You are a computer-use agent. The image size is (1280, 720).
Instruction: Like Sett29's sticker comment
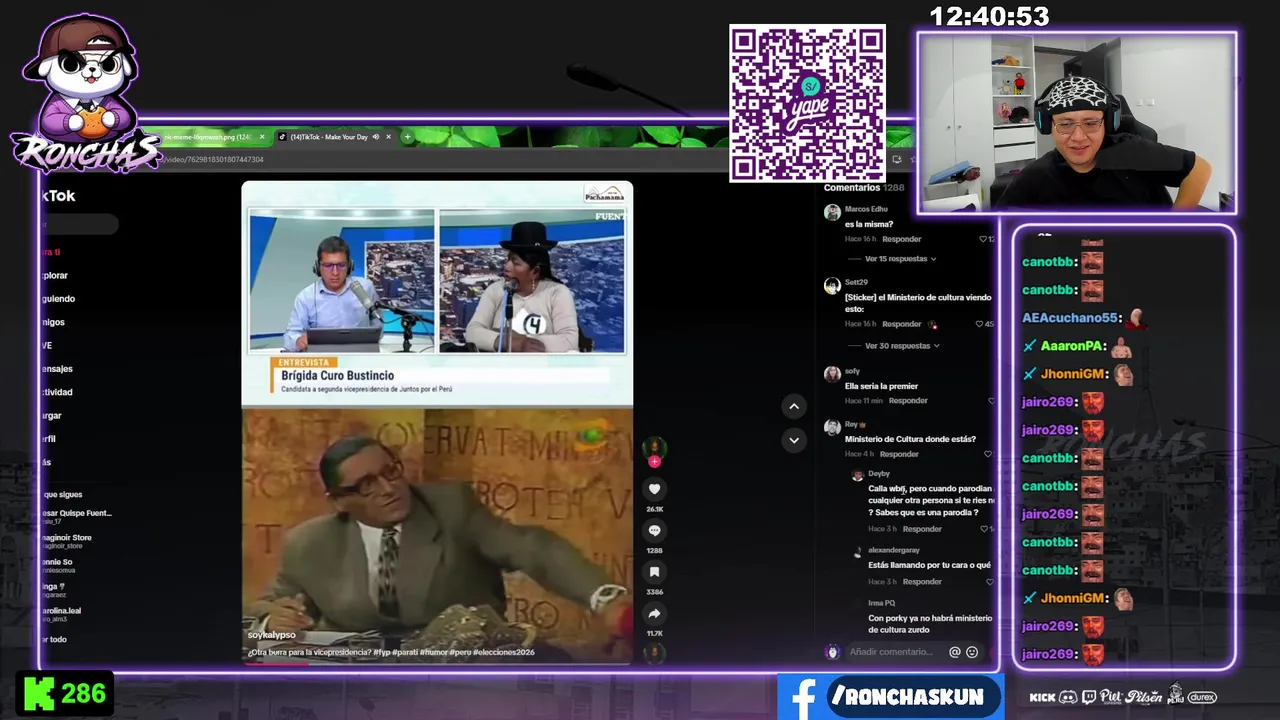coord(981,324)
